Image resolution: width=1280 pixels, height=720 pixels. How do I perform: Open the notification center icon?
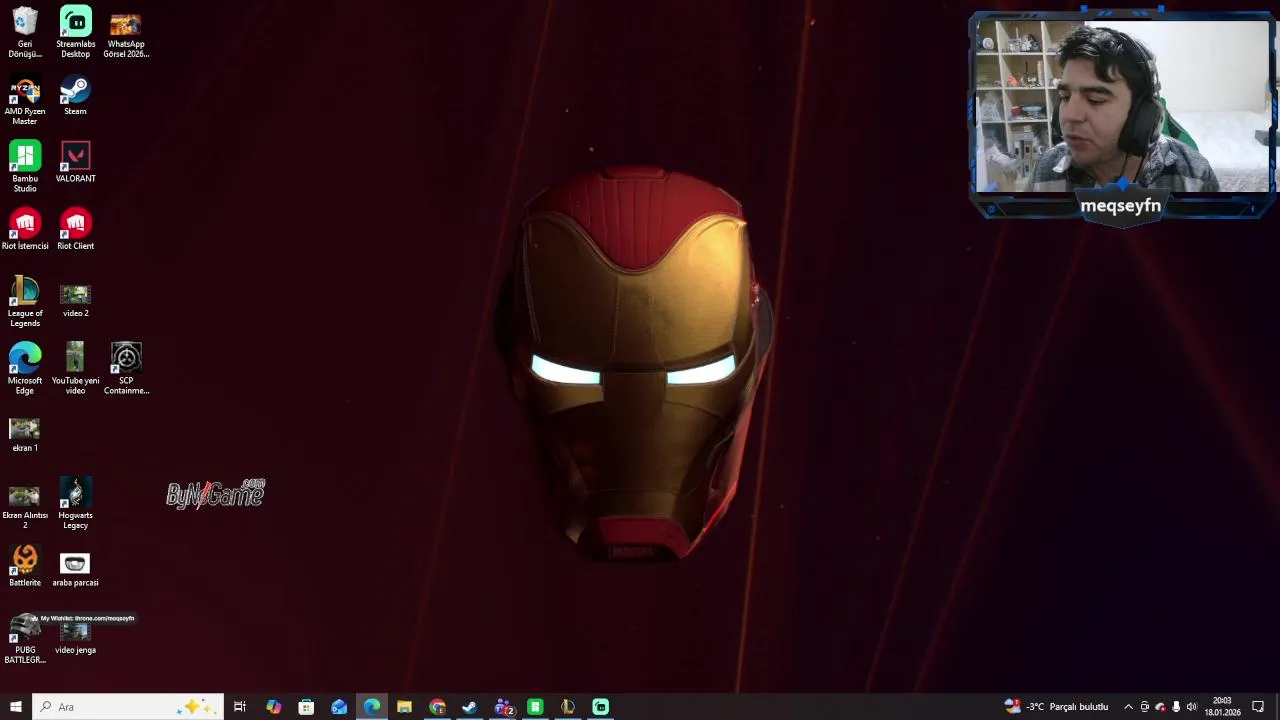click(1258, 707)
